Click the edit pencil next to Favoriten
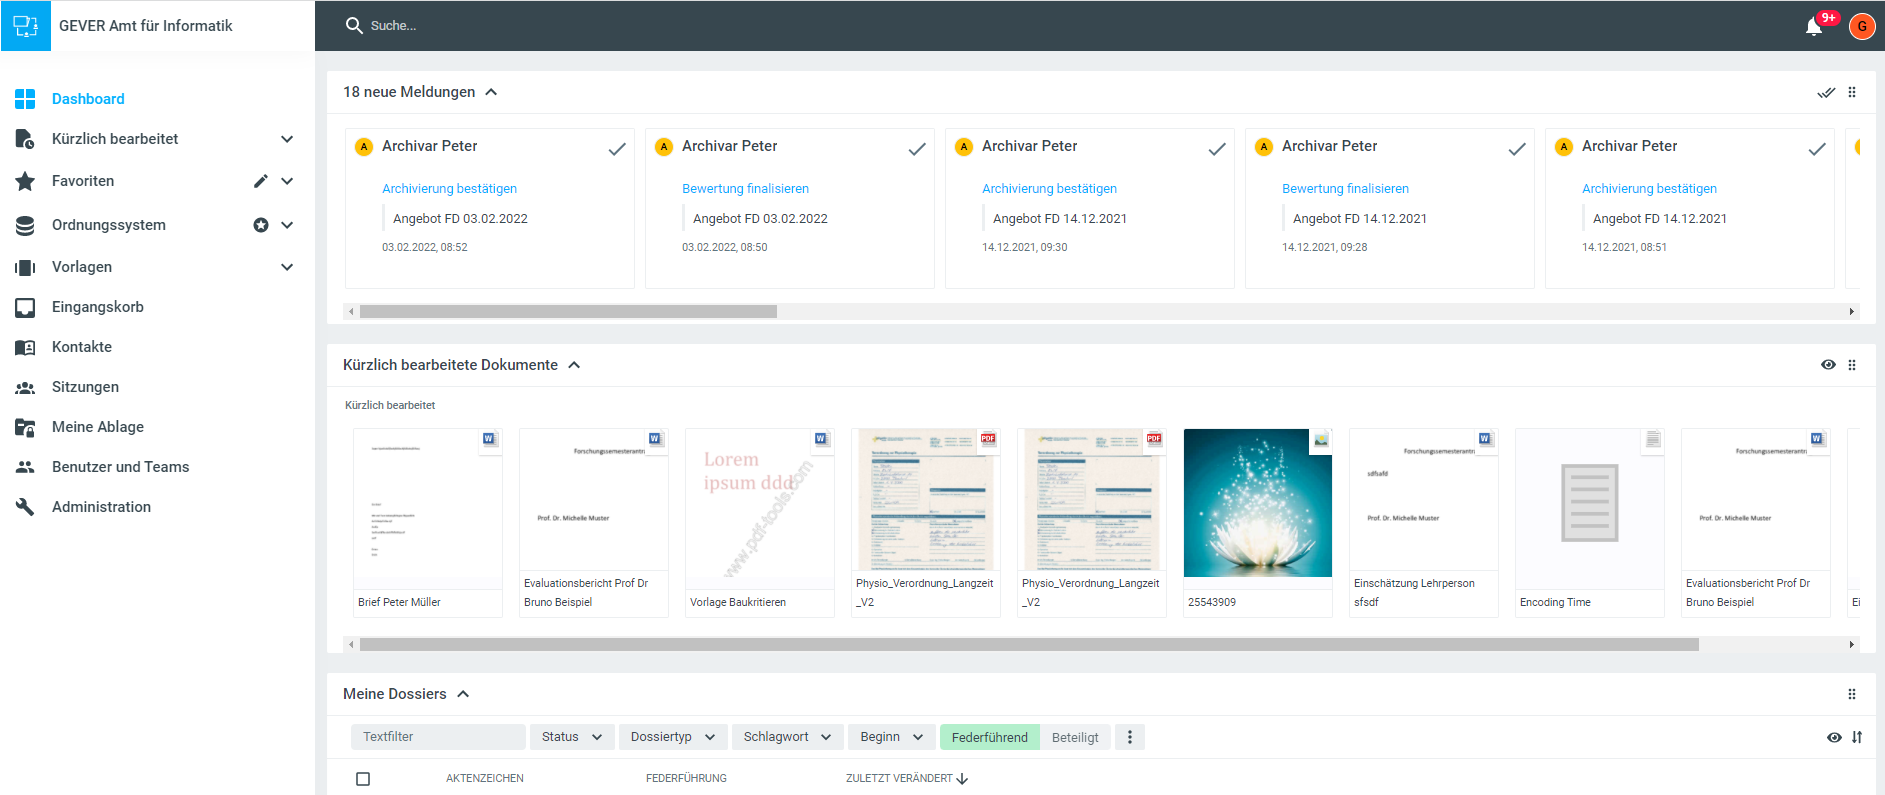Screen dimensions: 1885x795 (x=260, y=181)
